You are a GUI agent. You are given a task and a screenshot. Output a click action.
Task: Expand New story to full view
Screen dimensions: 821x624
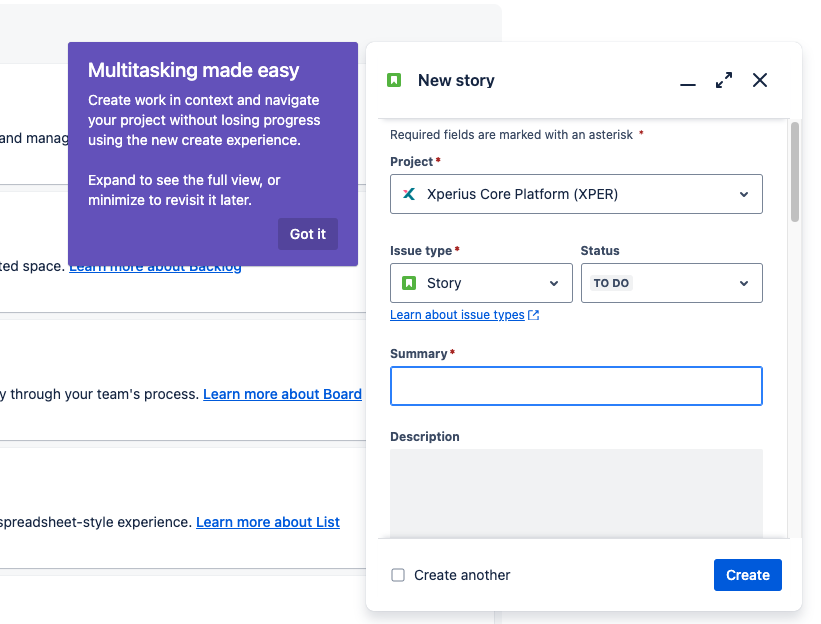coord(724,81)
